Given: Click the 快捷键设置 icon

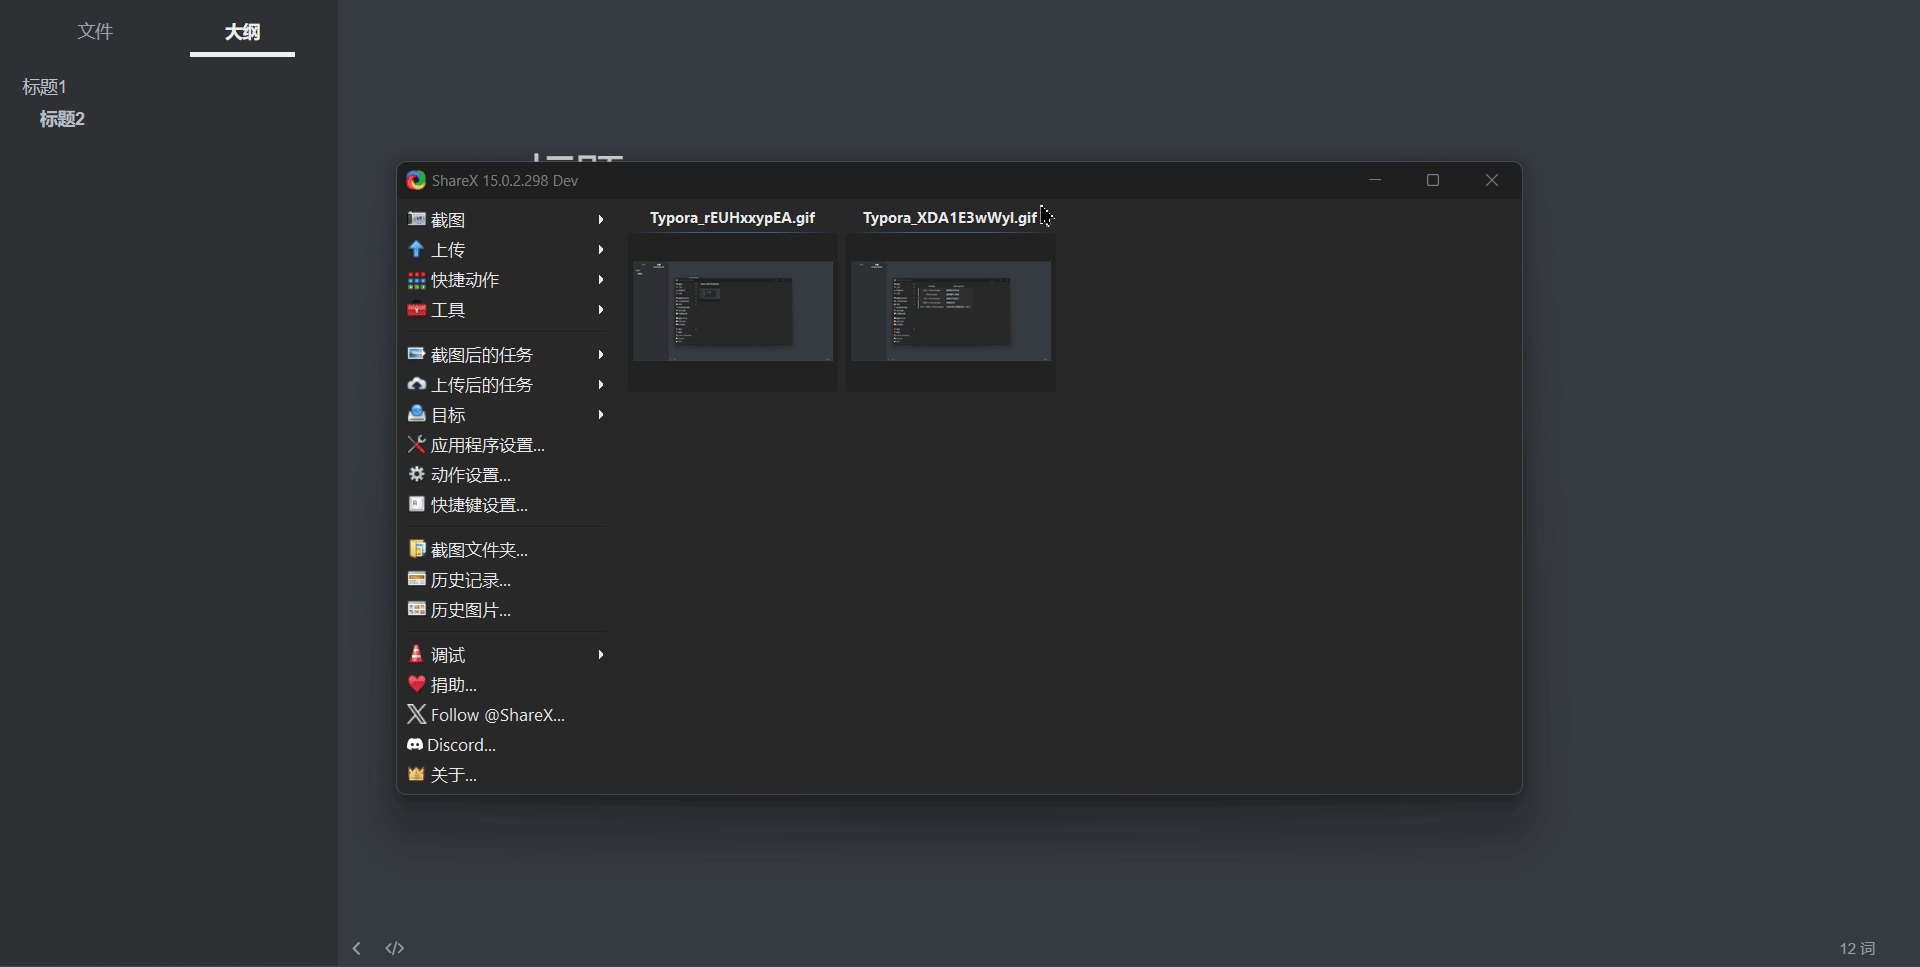Looking at the screenshot, I should point(417,504).
